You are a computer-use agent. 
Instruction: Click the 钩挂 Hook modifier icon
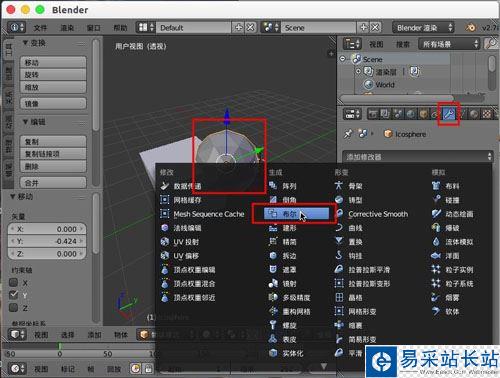point(339,256)
